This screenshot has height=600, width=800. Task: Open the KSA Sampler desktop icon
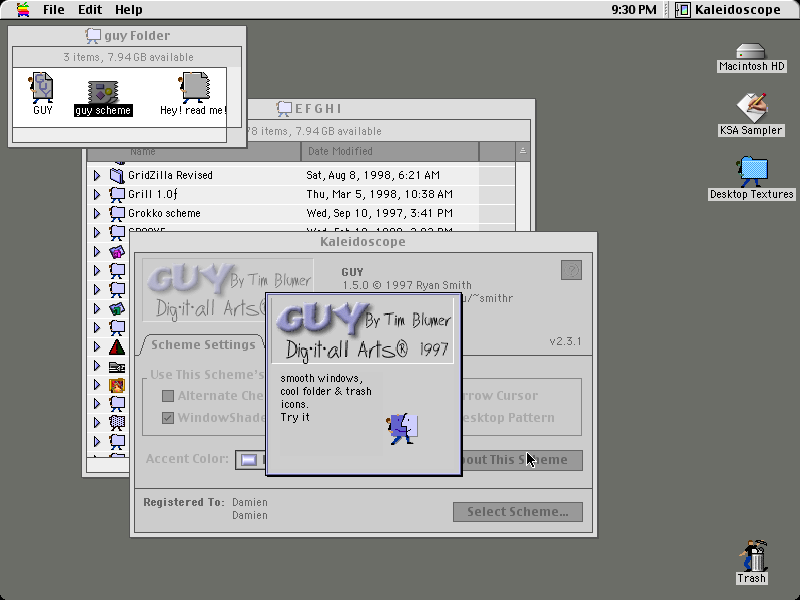(752, 107)
